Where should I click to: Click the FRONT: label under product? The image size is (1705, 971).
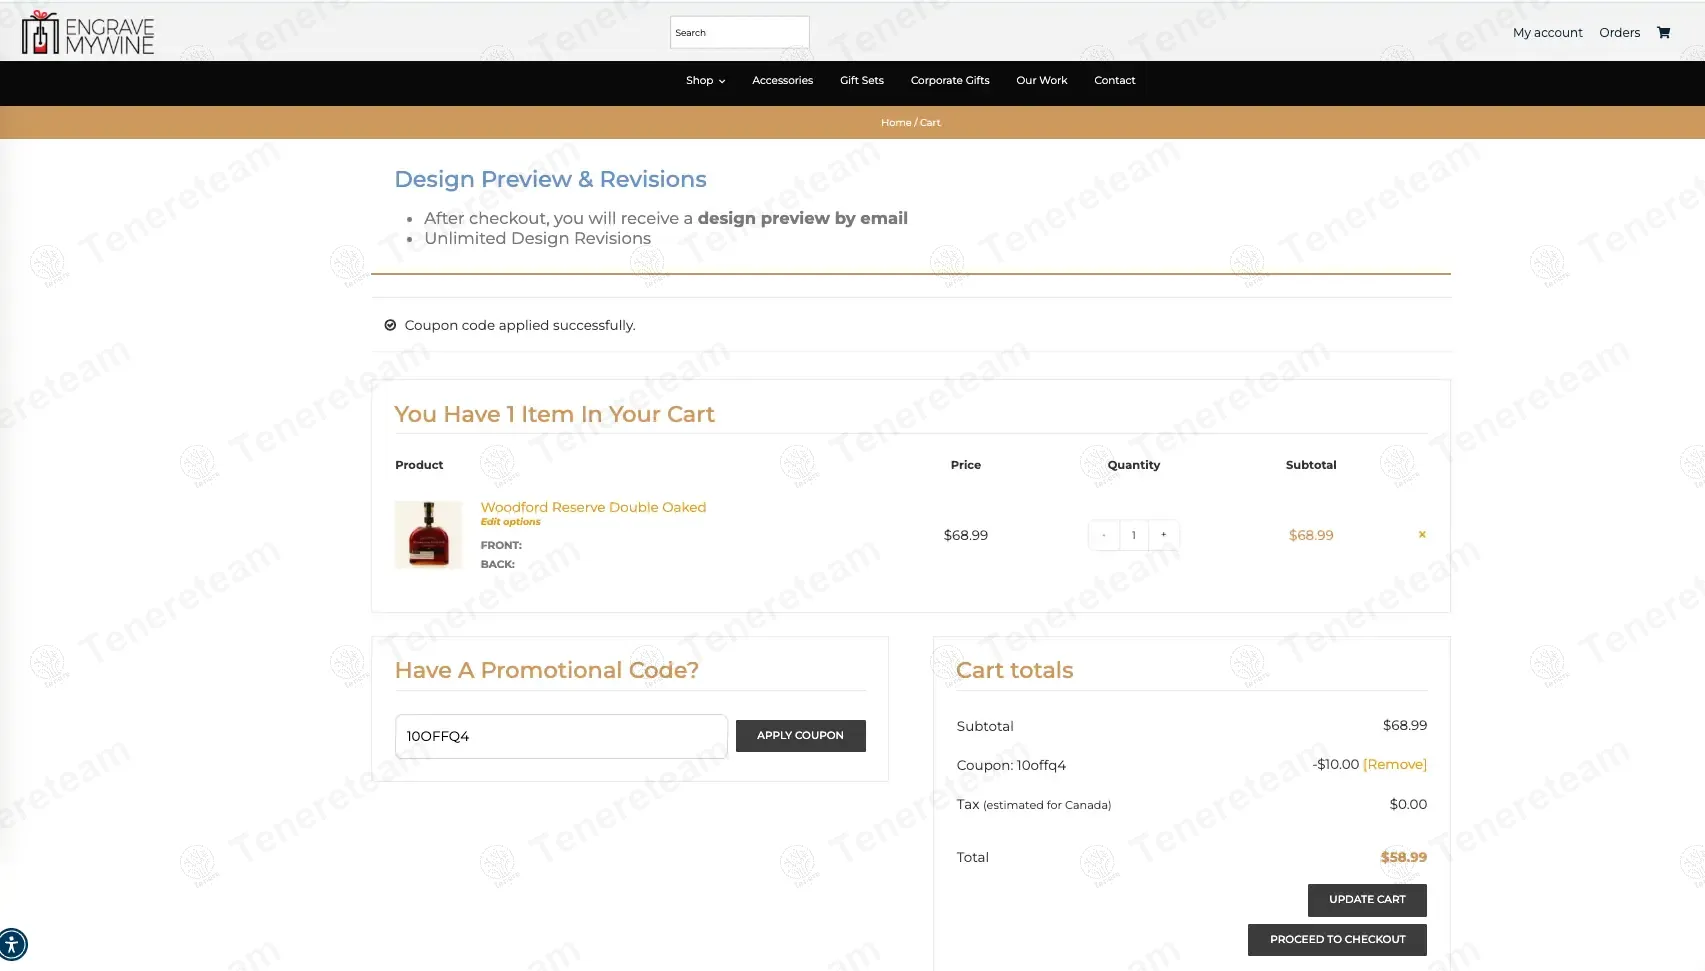[x=501, y=545]
